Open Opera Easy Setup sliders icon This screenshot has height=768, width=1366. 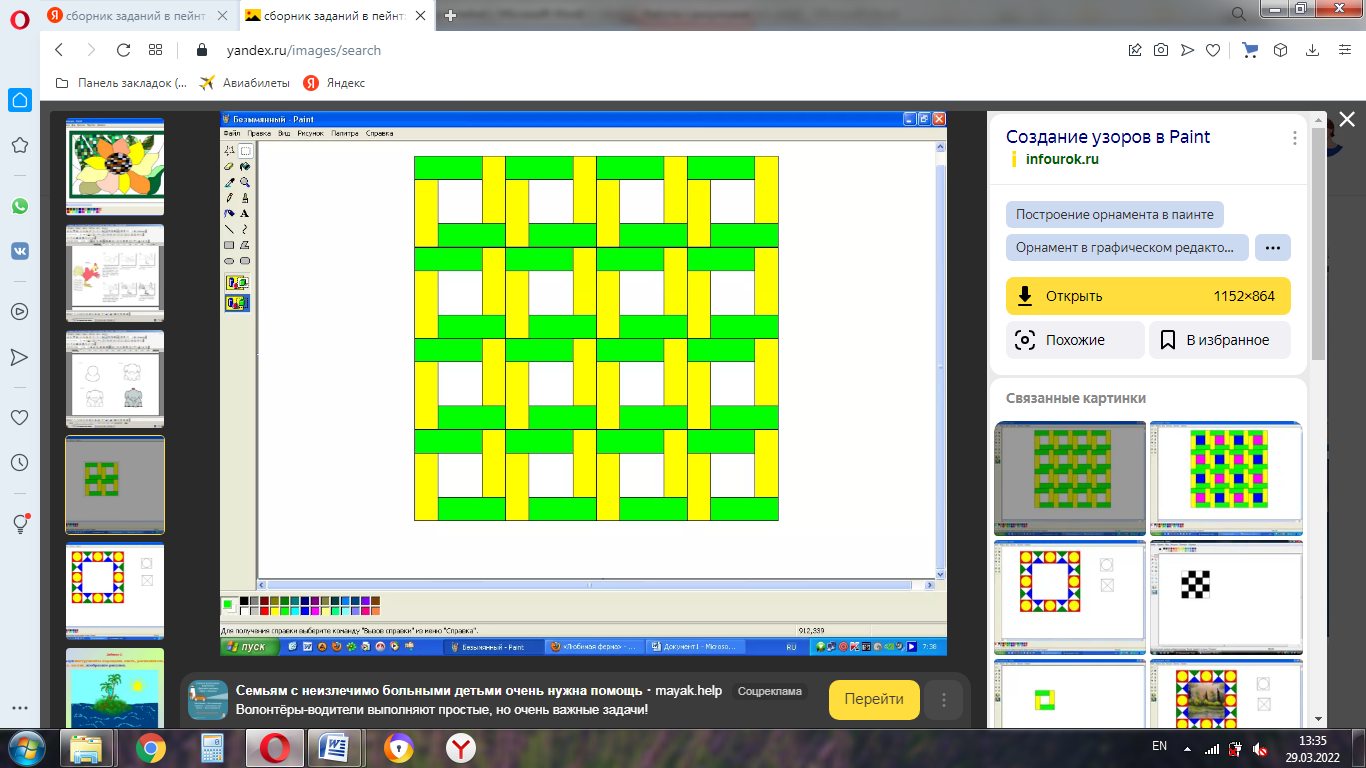(1343, 50)
